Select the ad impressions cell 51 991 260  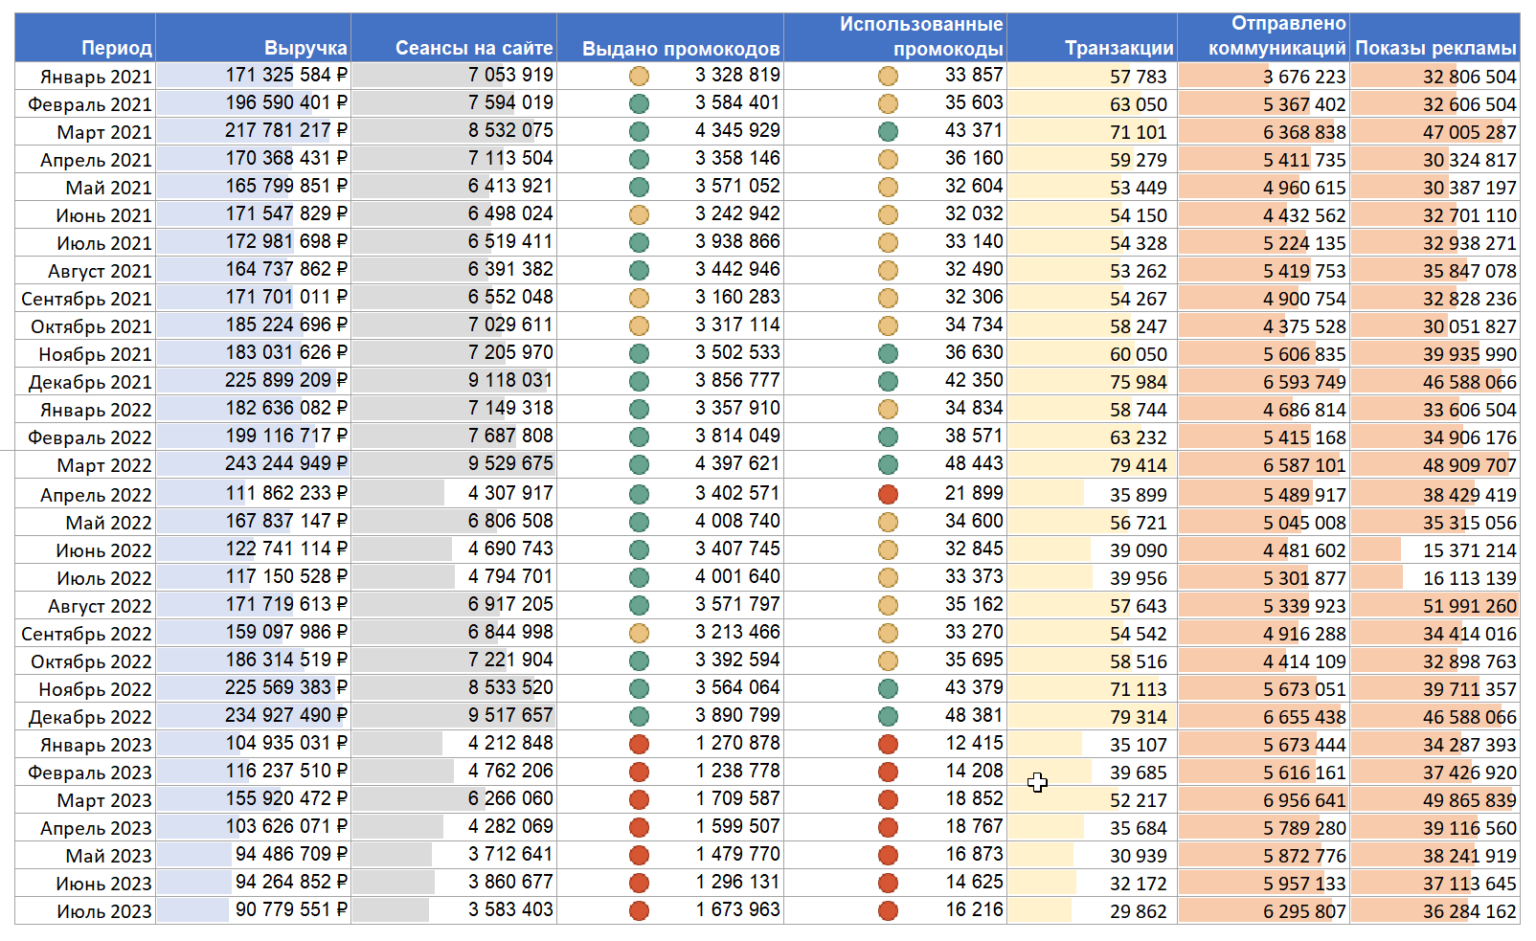coord(1435,606)
